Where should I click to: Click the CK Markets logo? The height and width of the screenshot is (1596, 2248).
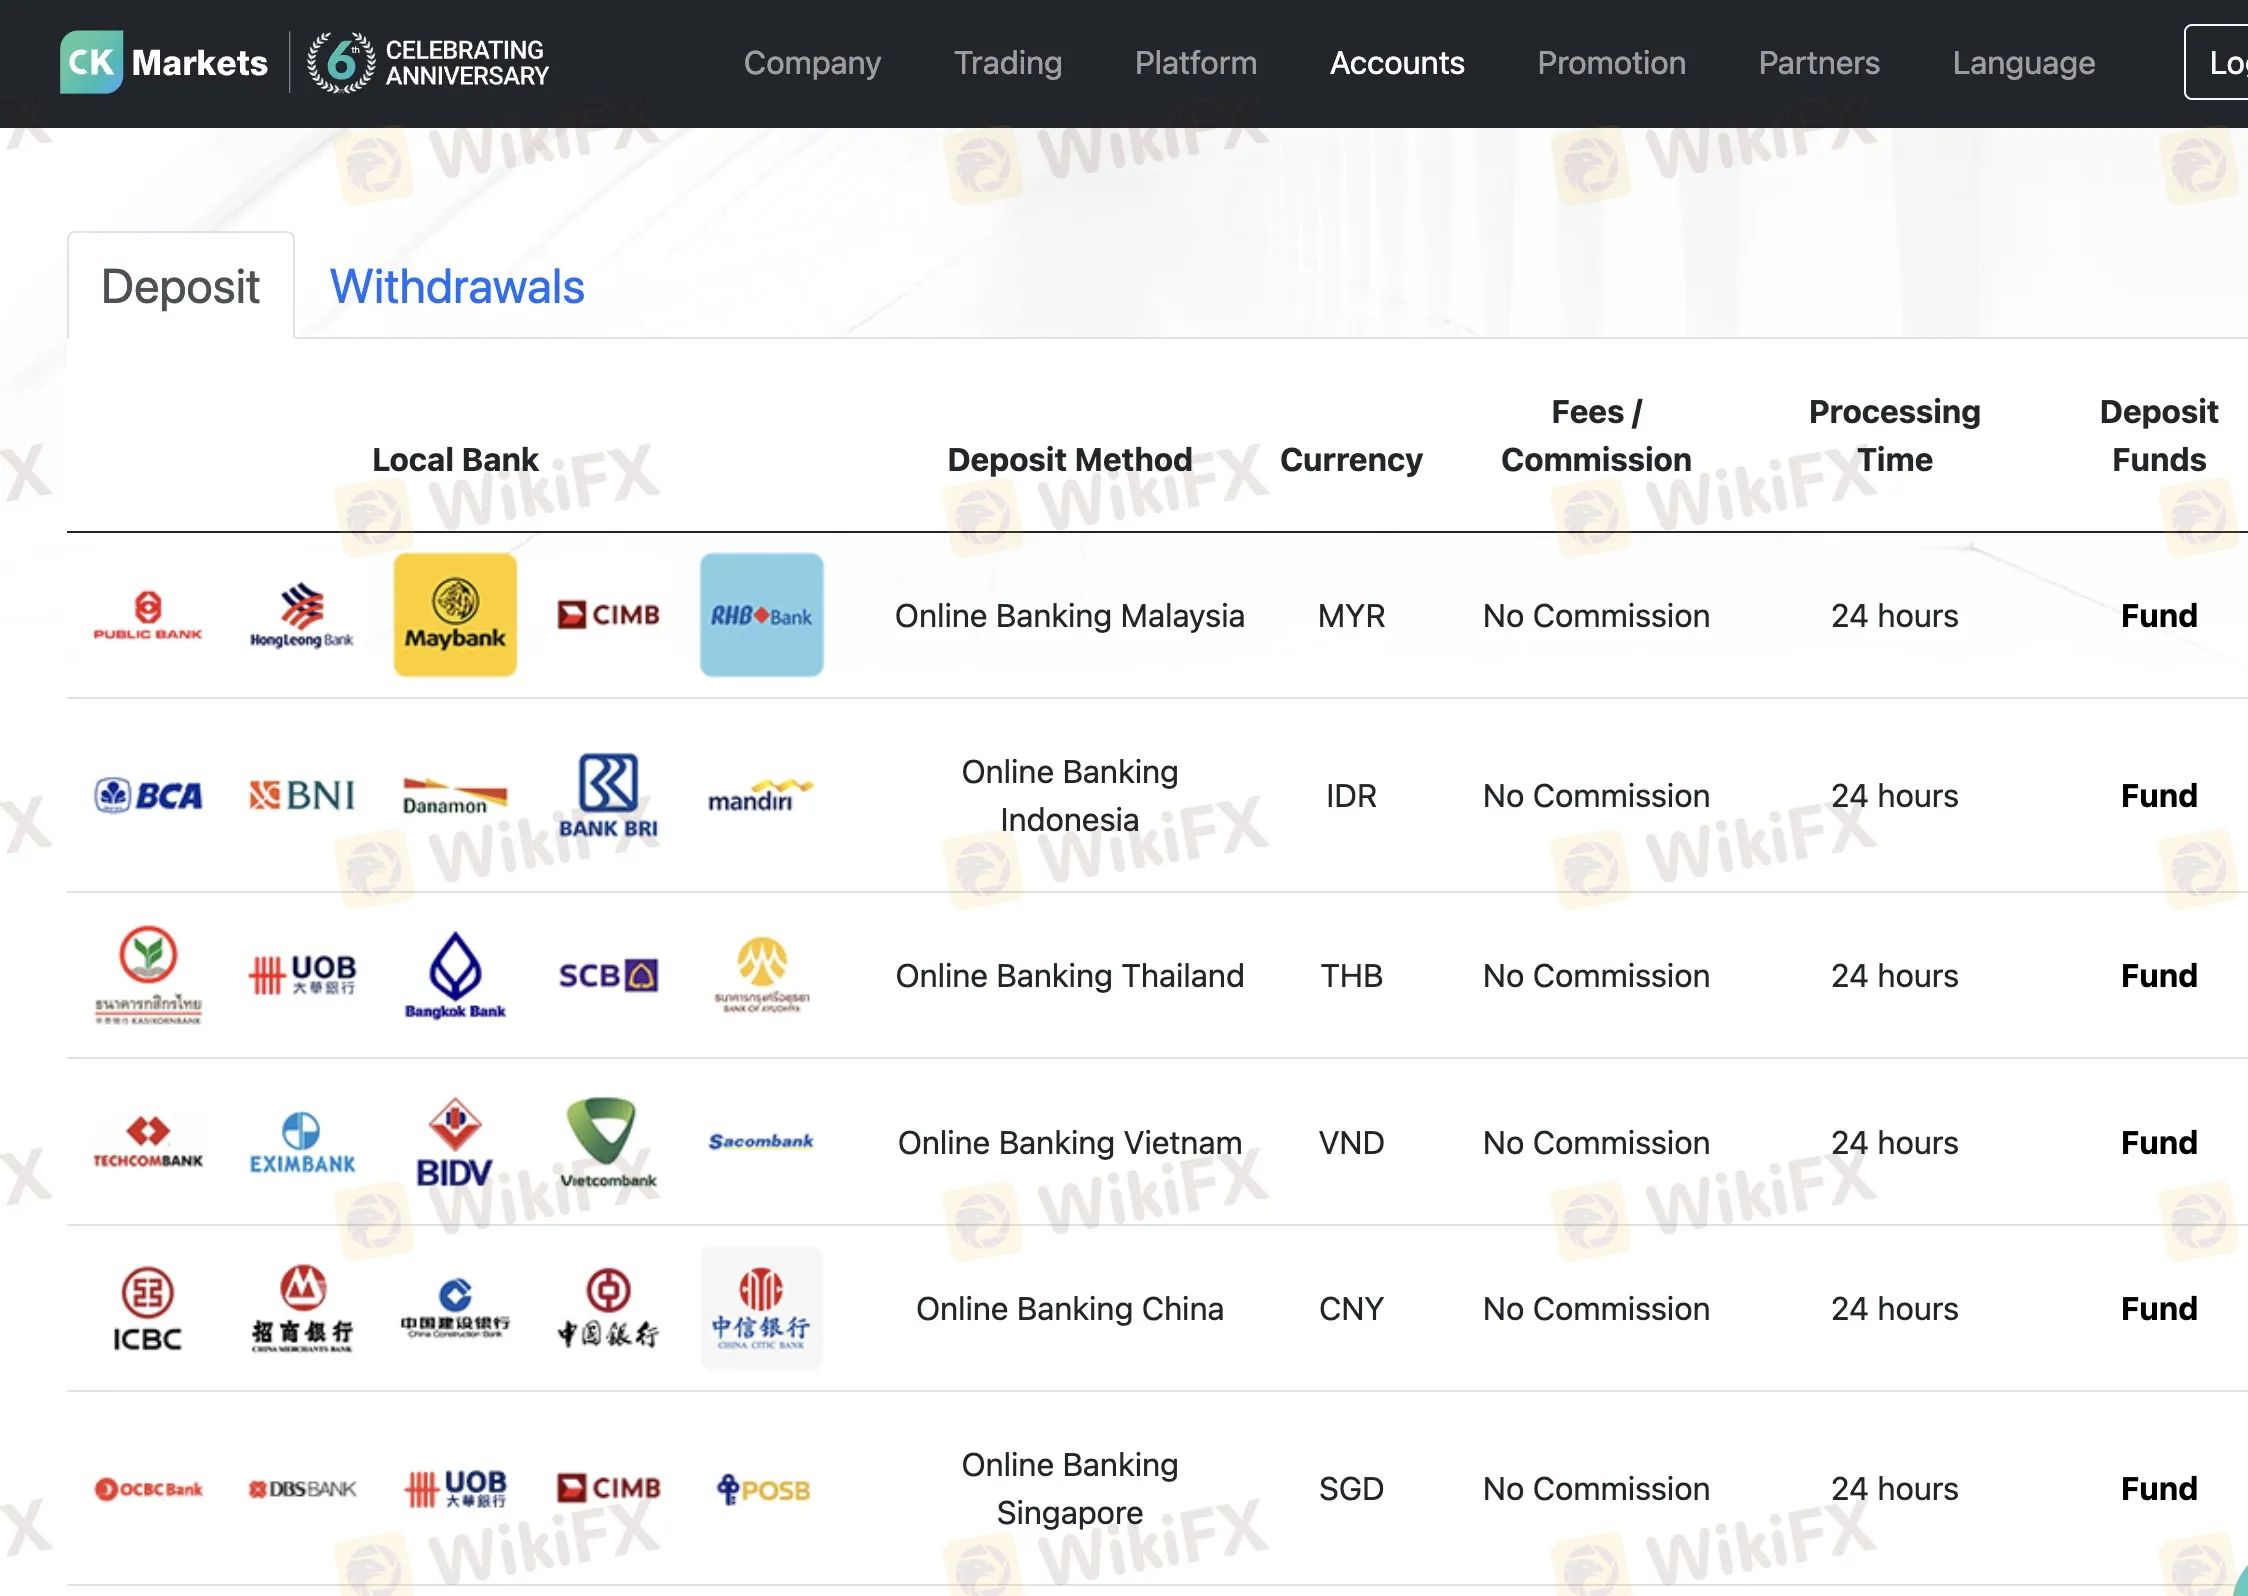tap(164, 62)
